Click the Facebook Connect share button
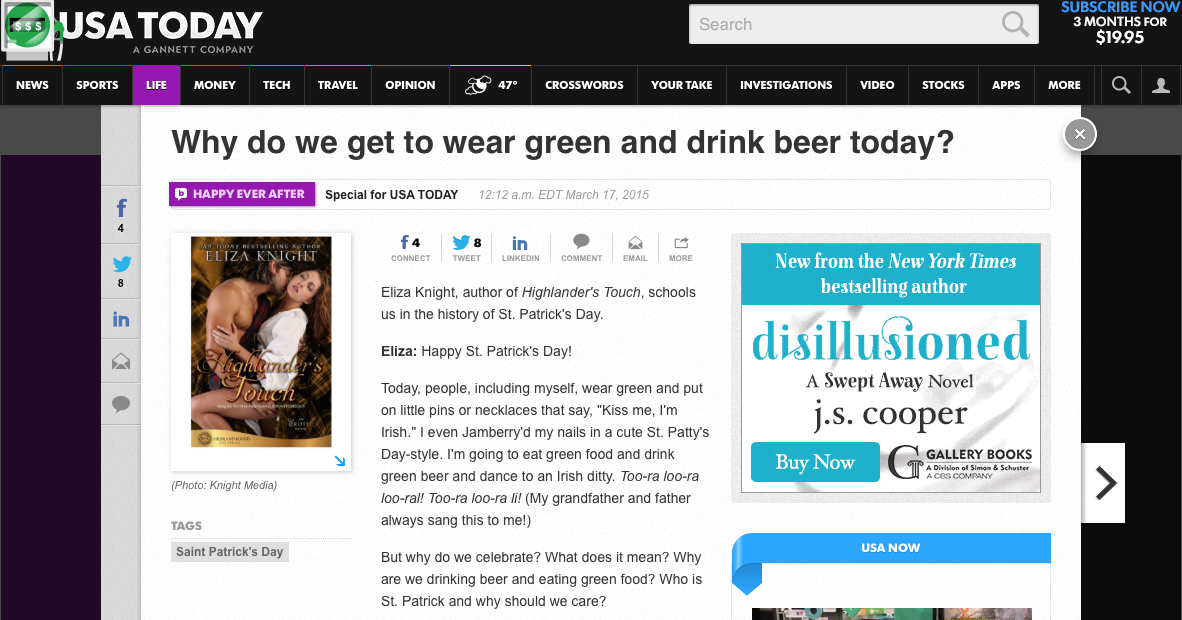The image size is (1182, 620). click(x=410, y=248)
